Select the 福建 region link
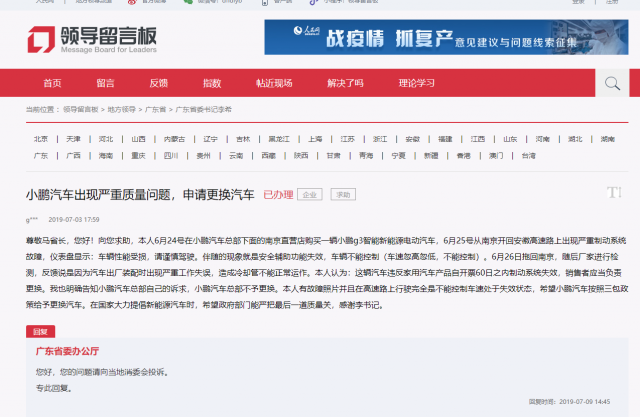This screenshot has width=640, height=417. point(445,139)
